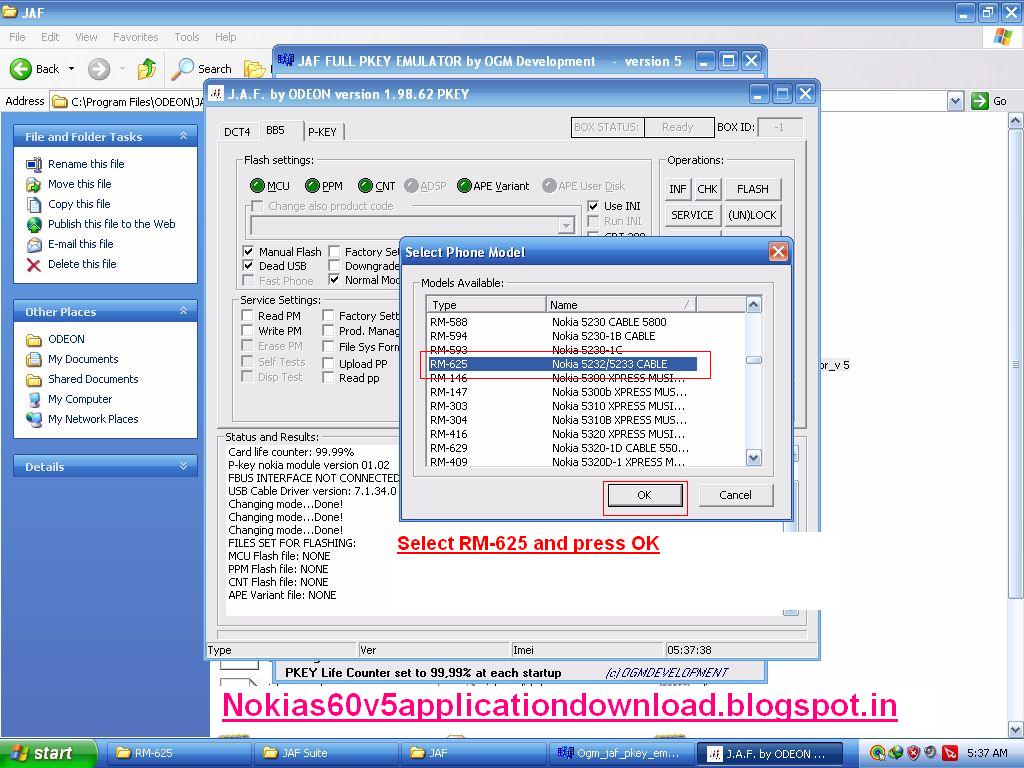Open Shared Documents folder icon
Viewport: 1024px width, 768px height.
coord(34,379)
